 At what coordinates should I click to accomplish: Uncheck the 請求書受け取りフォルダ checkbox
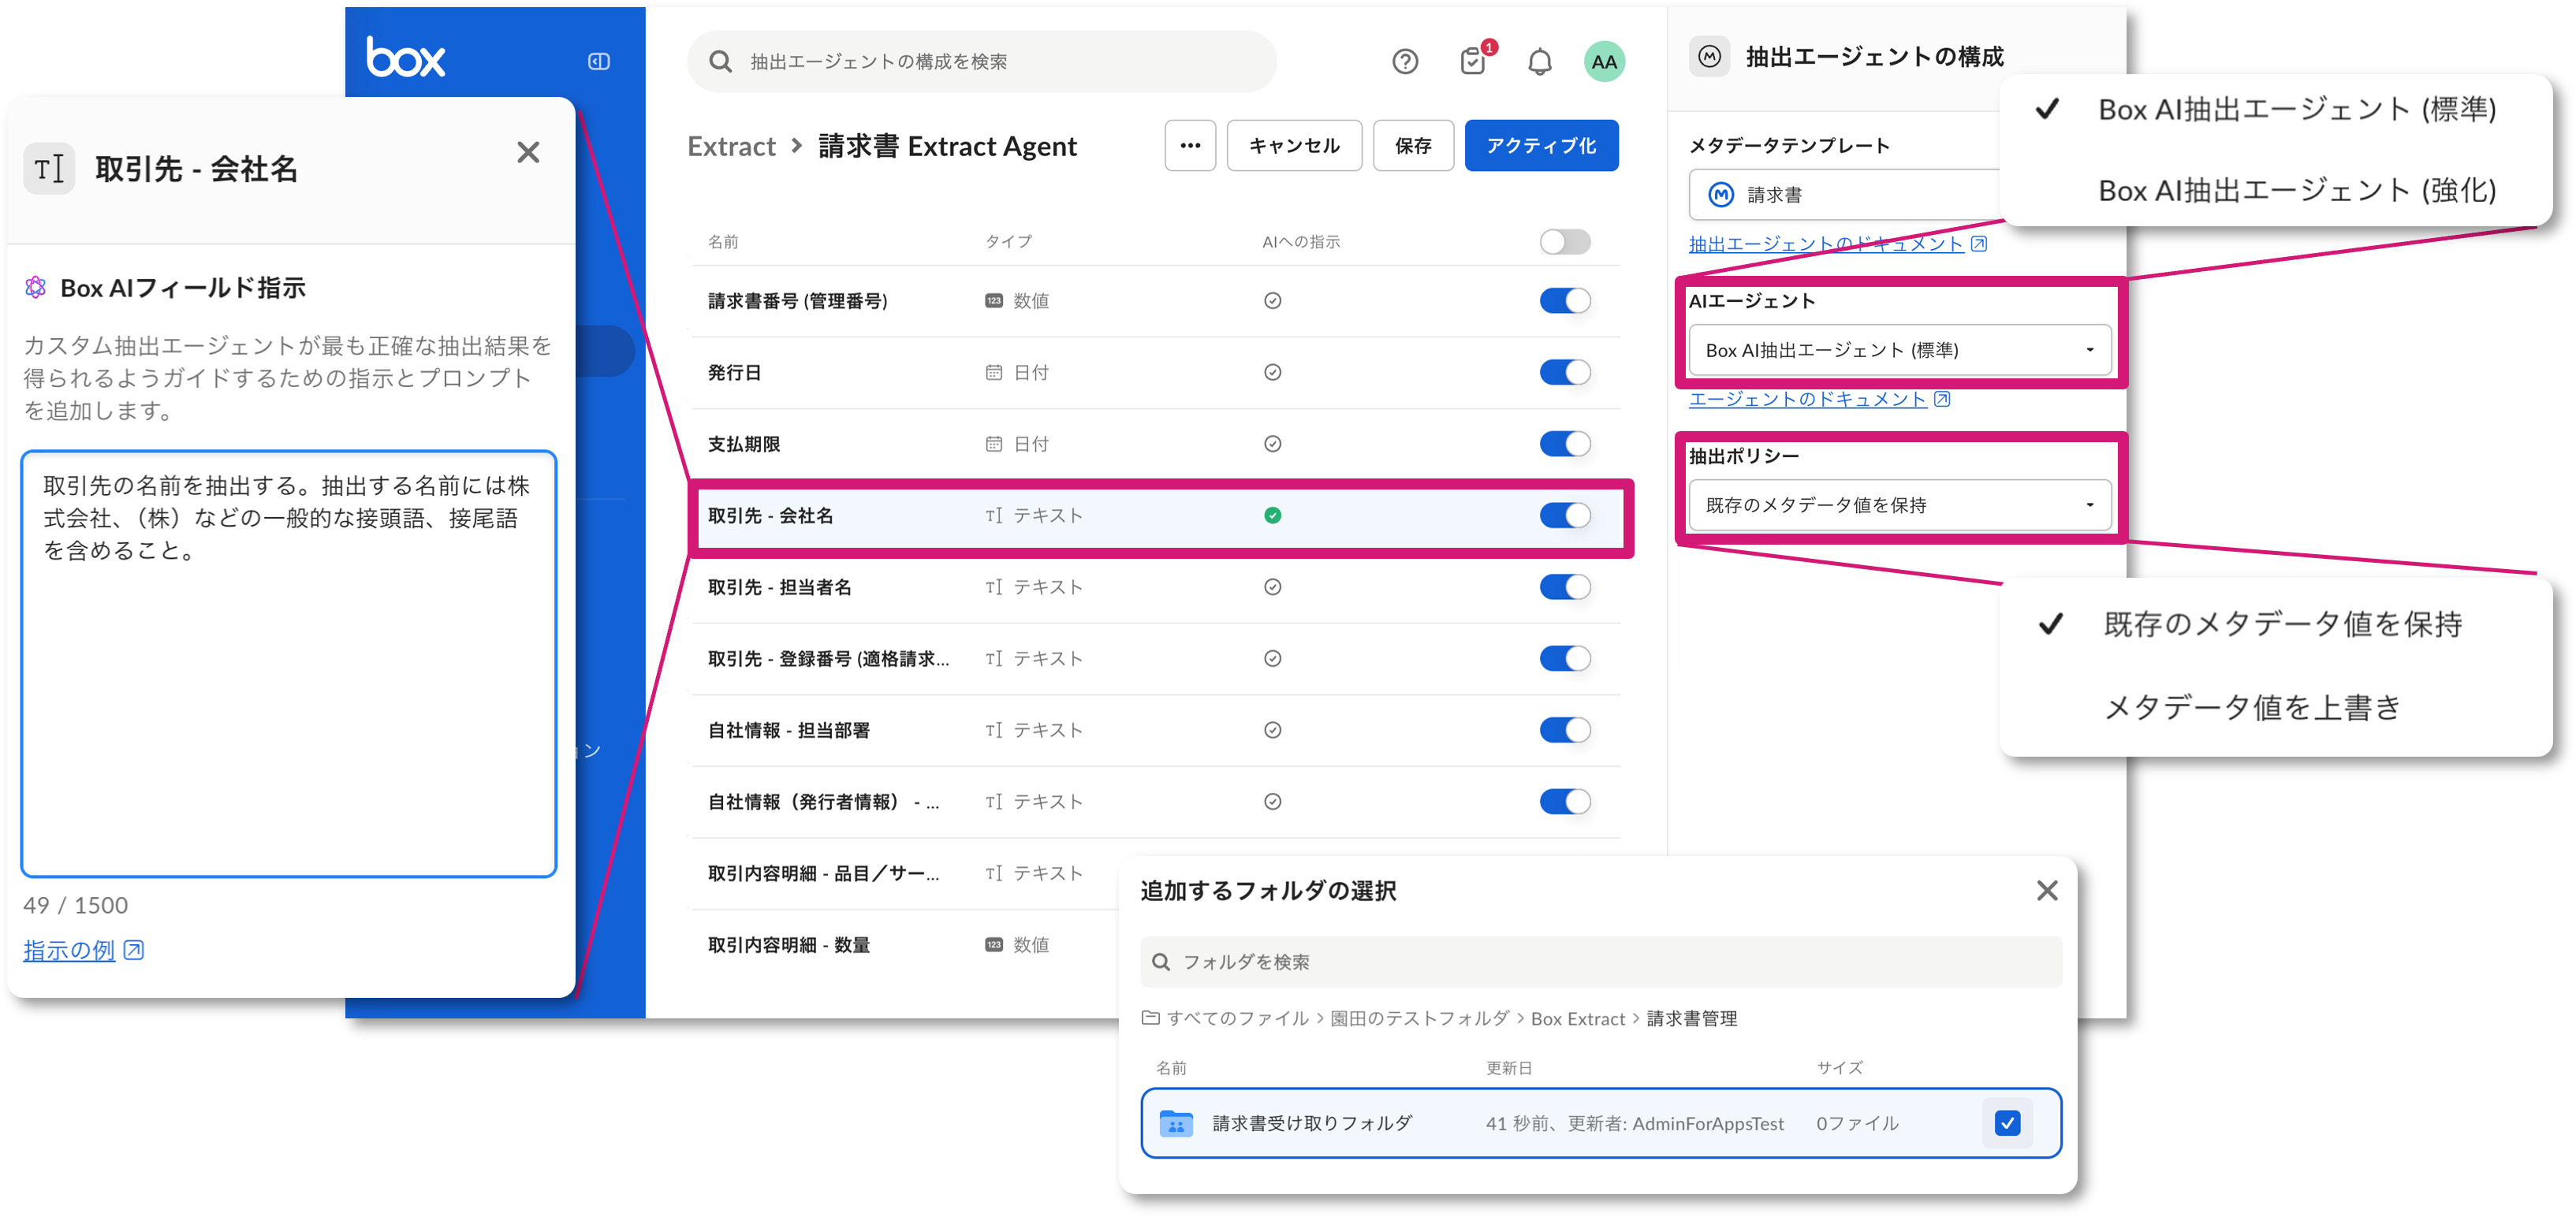[2007, 1123]
